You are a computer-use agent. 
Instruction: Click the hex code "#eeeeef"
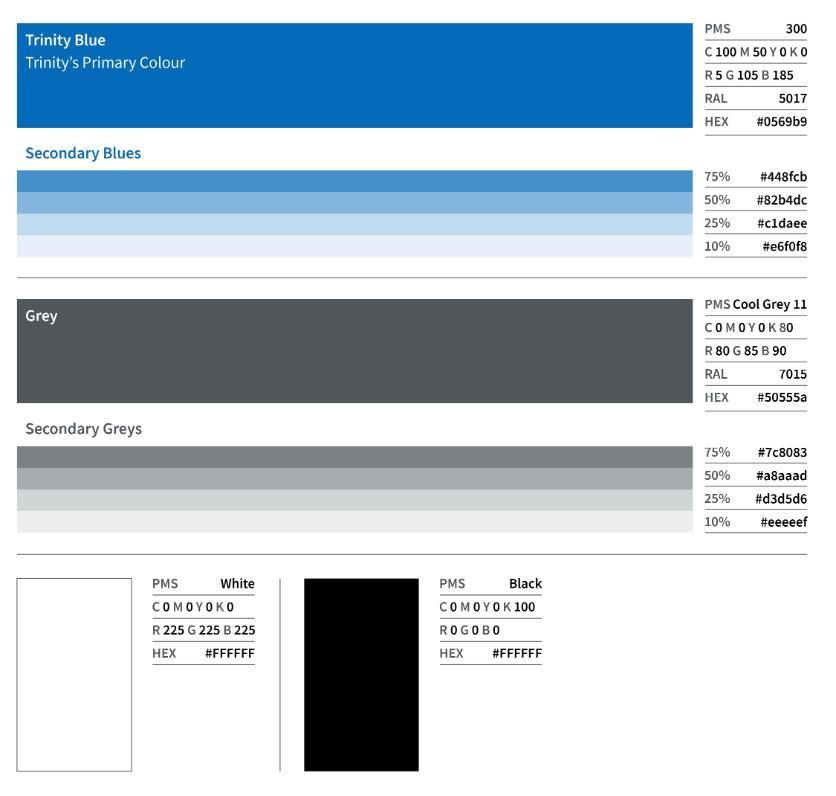click(784, 522)
